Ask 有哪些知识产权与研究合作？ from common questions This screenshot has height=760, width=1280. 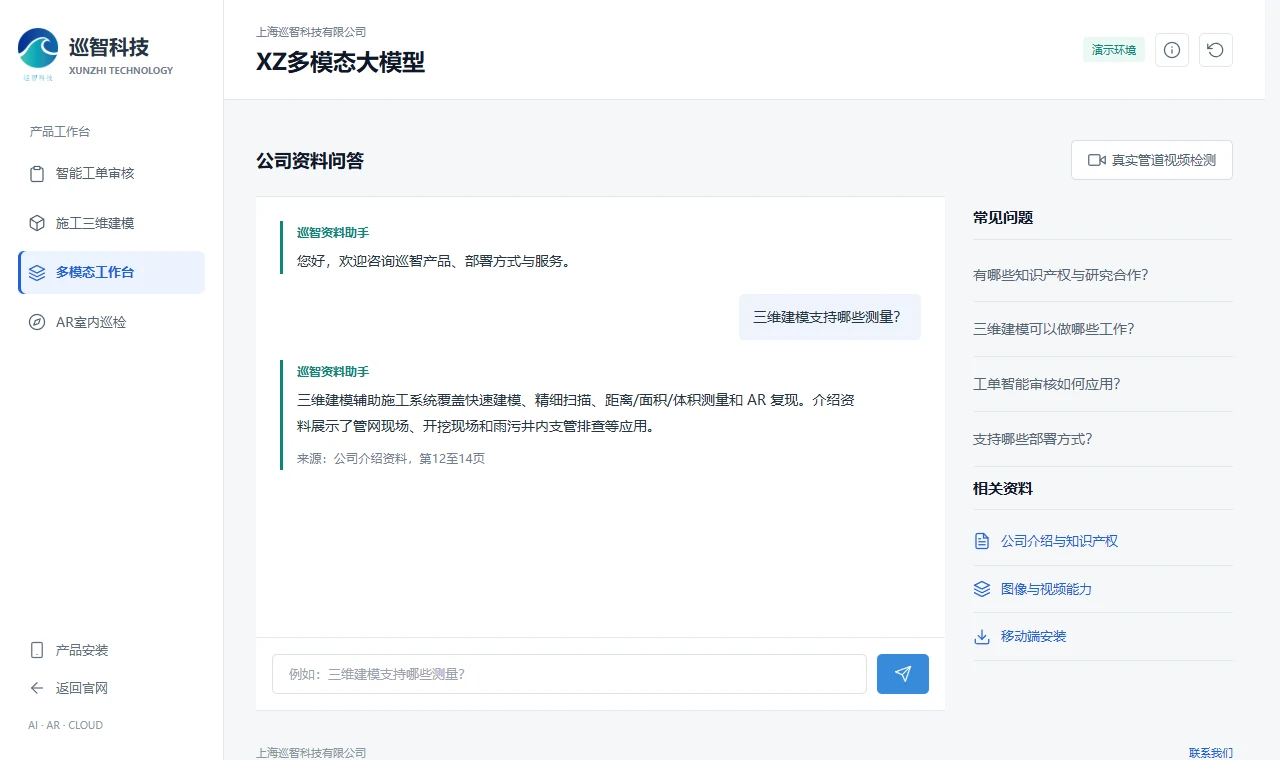tap(1103, 275)
